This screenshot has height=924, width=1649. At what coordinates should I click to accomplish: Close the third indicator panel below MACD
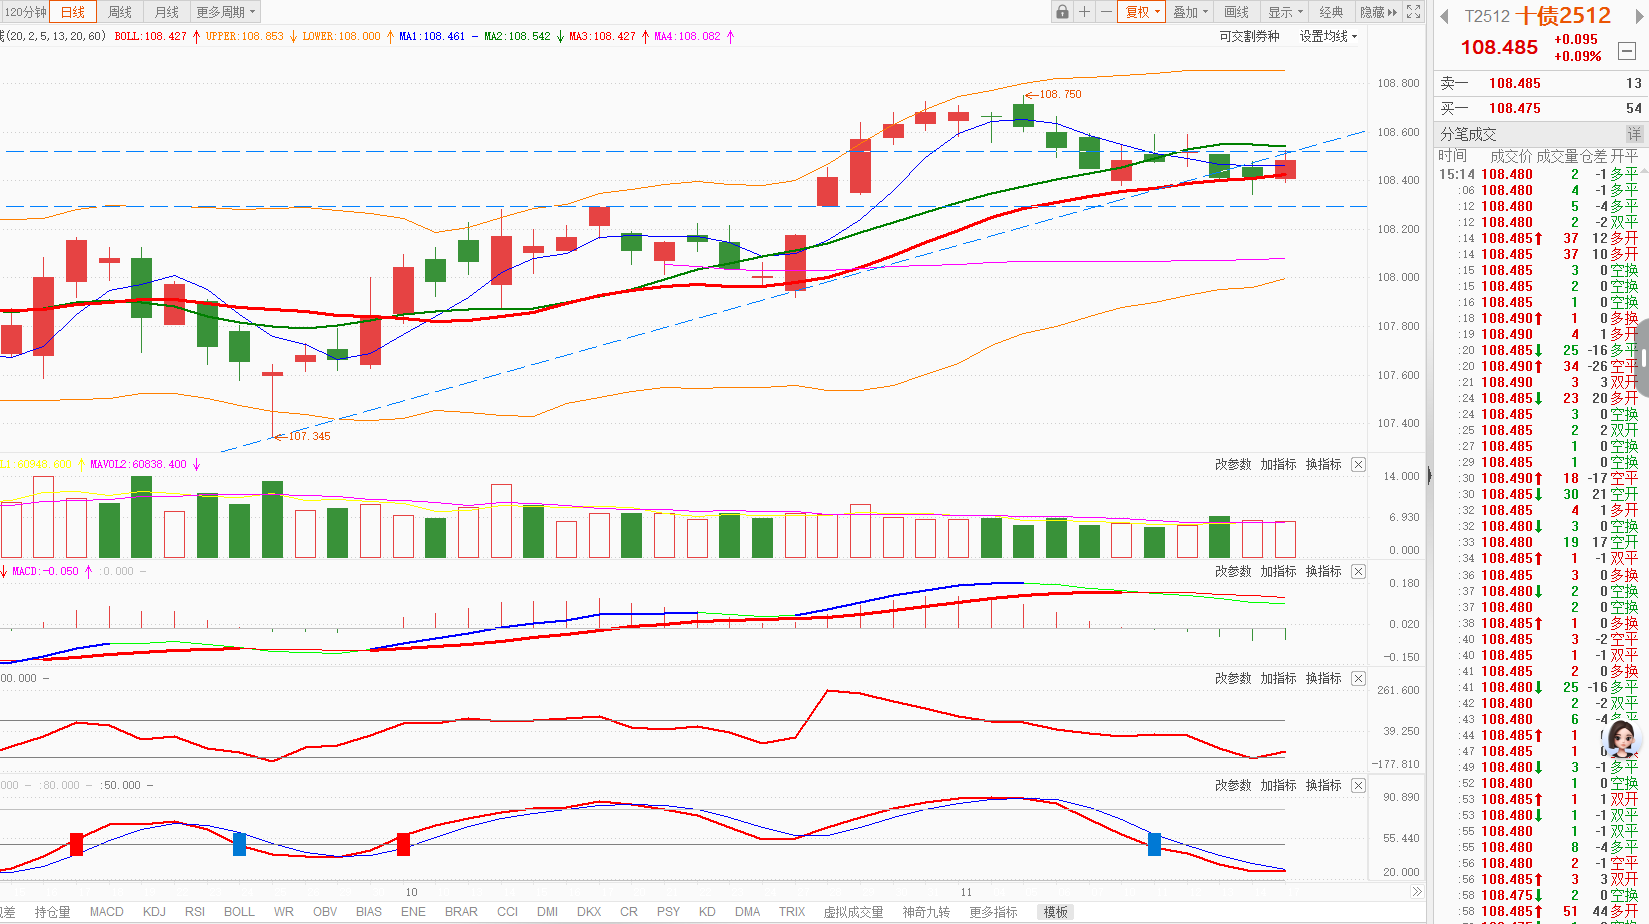1358,678
